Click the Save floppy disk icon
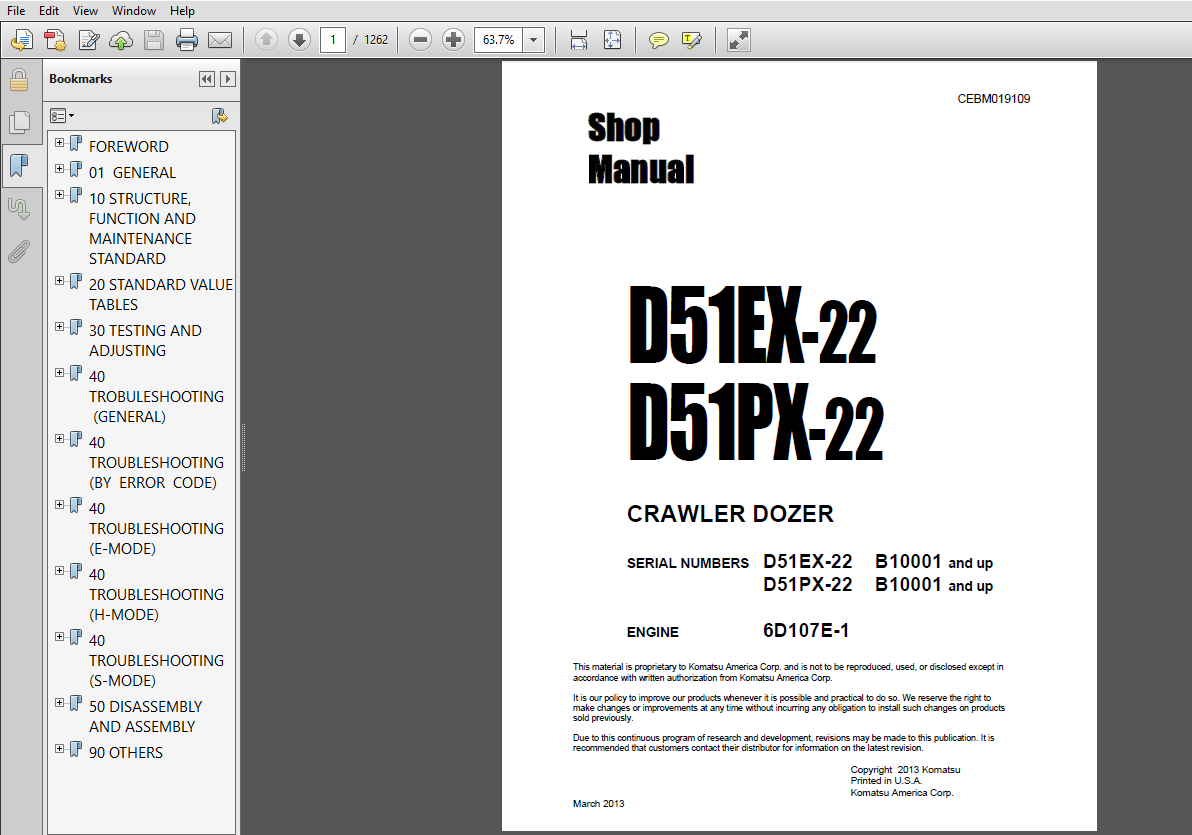Viewport: 1192px width, 835px height. [154, 40]
